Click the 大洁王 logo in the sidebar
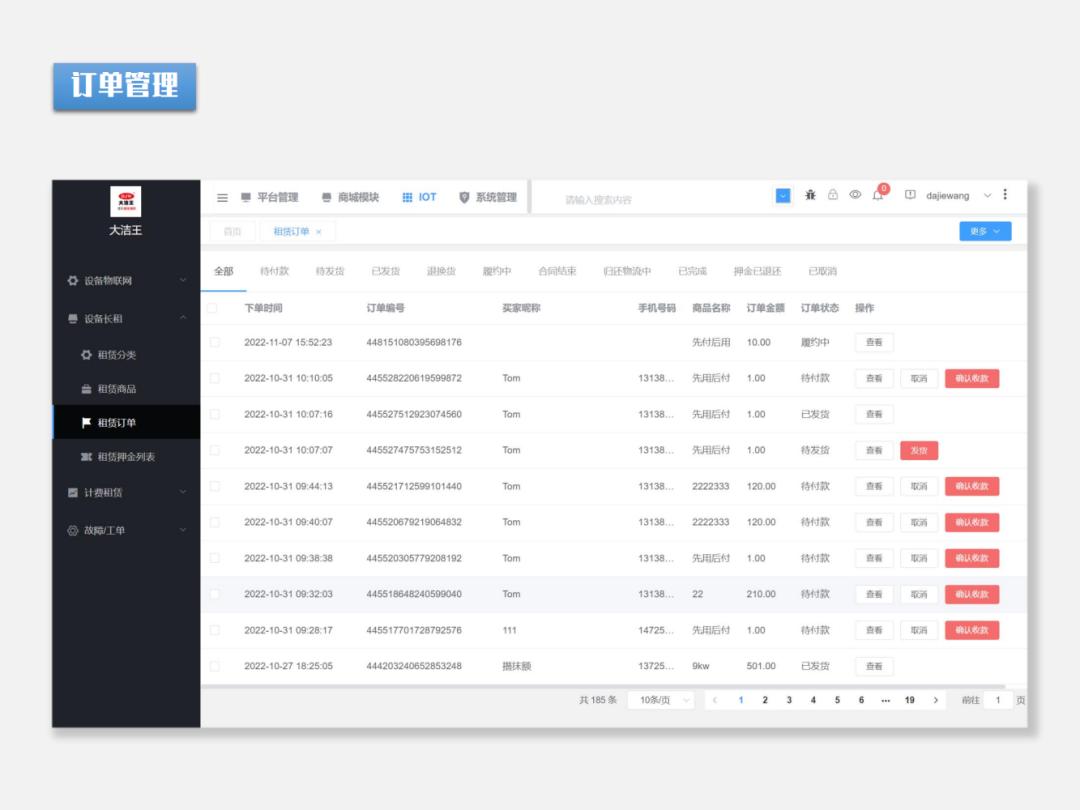Screen dimensions: 1080x810 127,202
